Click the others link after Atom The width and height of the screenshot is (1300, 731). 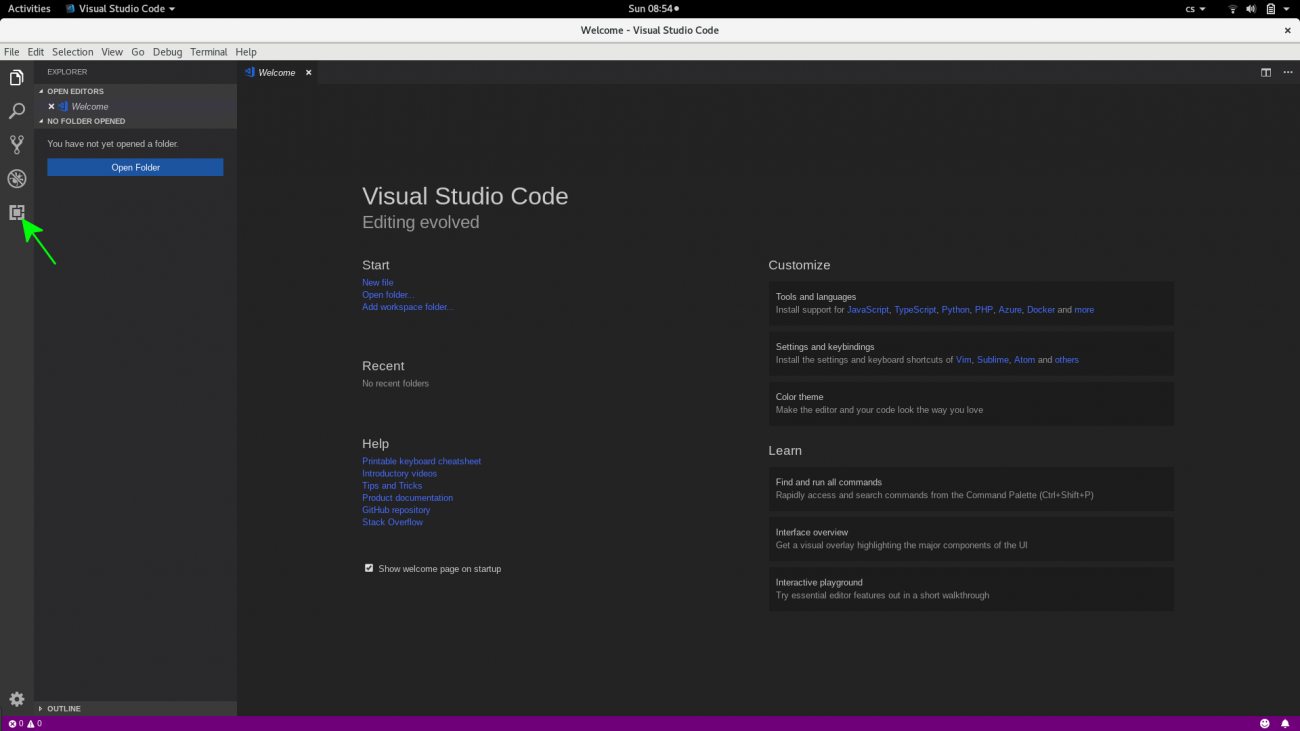[x=1067, y=360]
